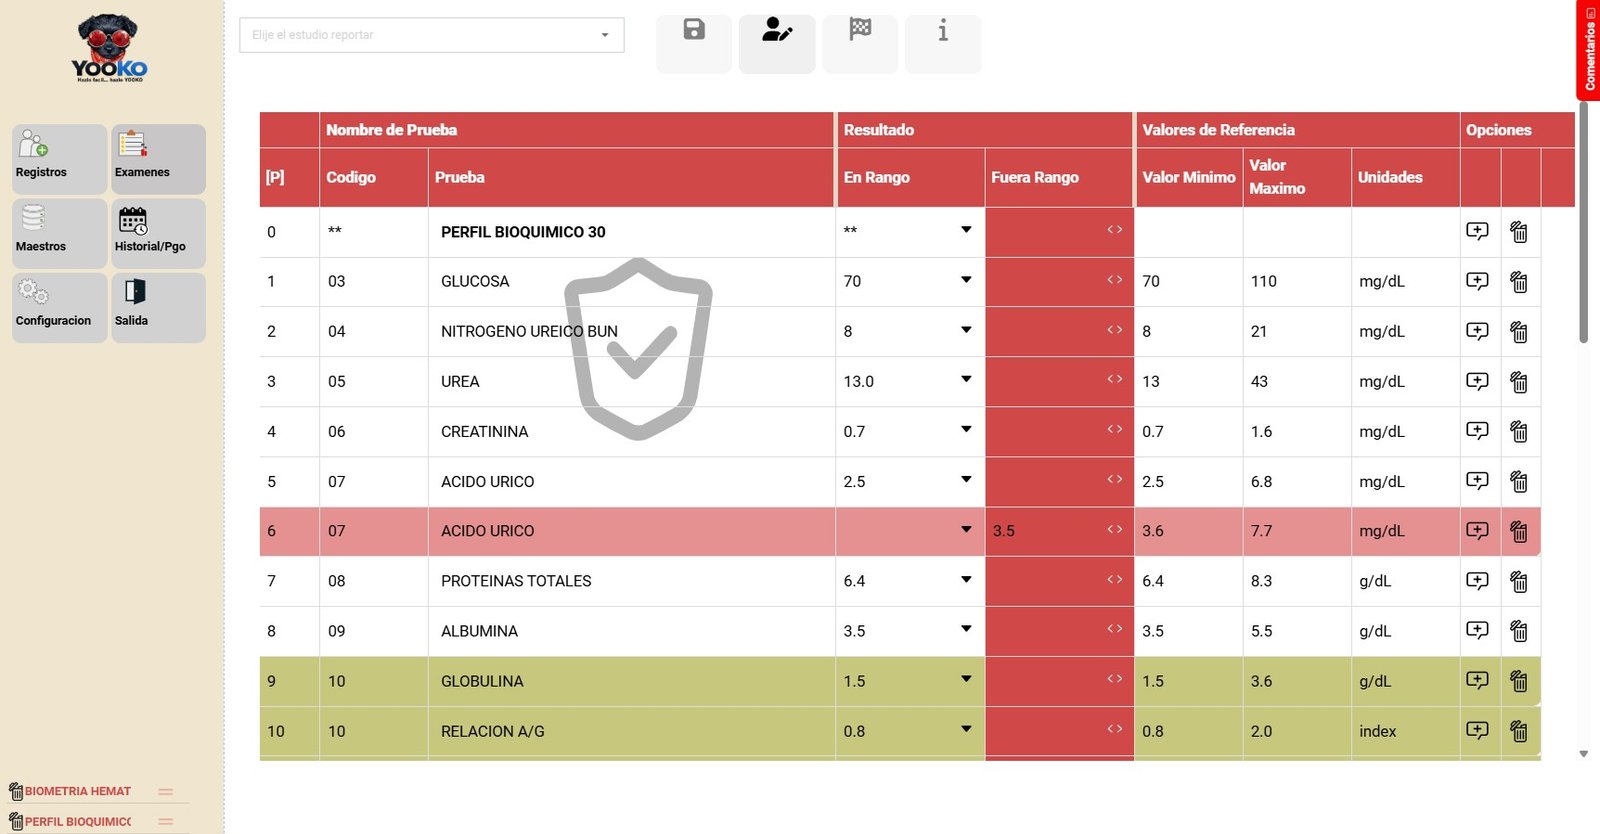Open the Historial/Pgo sidebar tile
1600x834 pixels.
(158, 233)
